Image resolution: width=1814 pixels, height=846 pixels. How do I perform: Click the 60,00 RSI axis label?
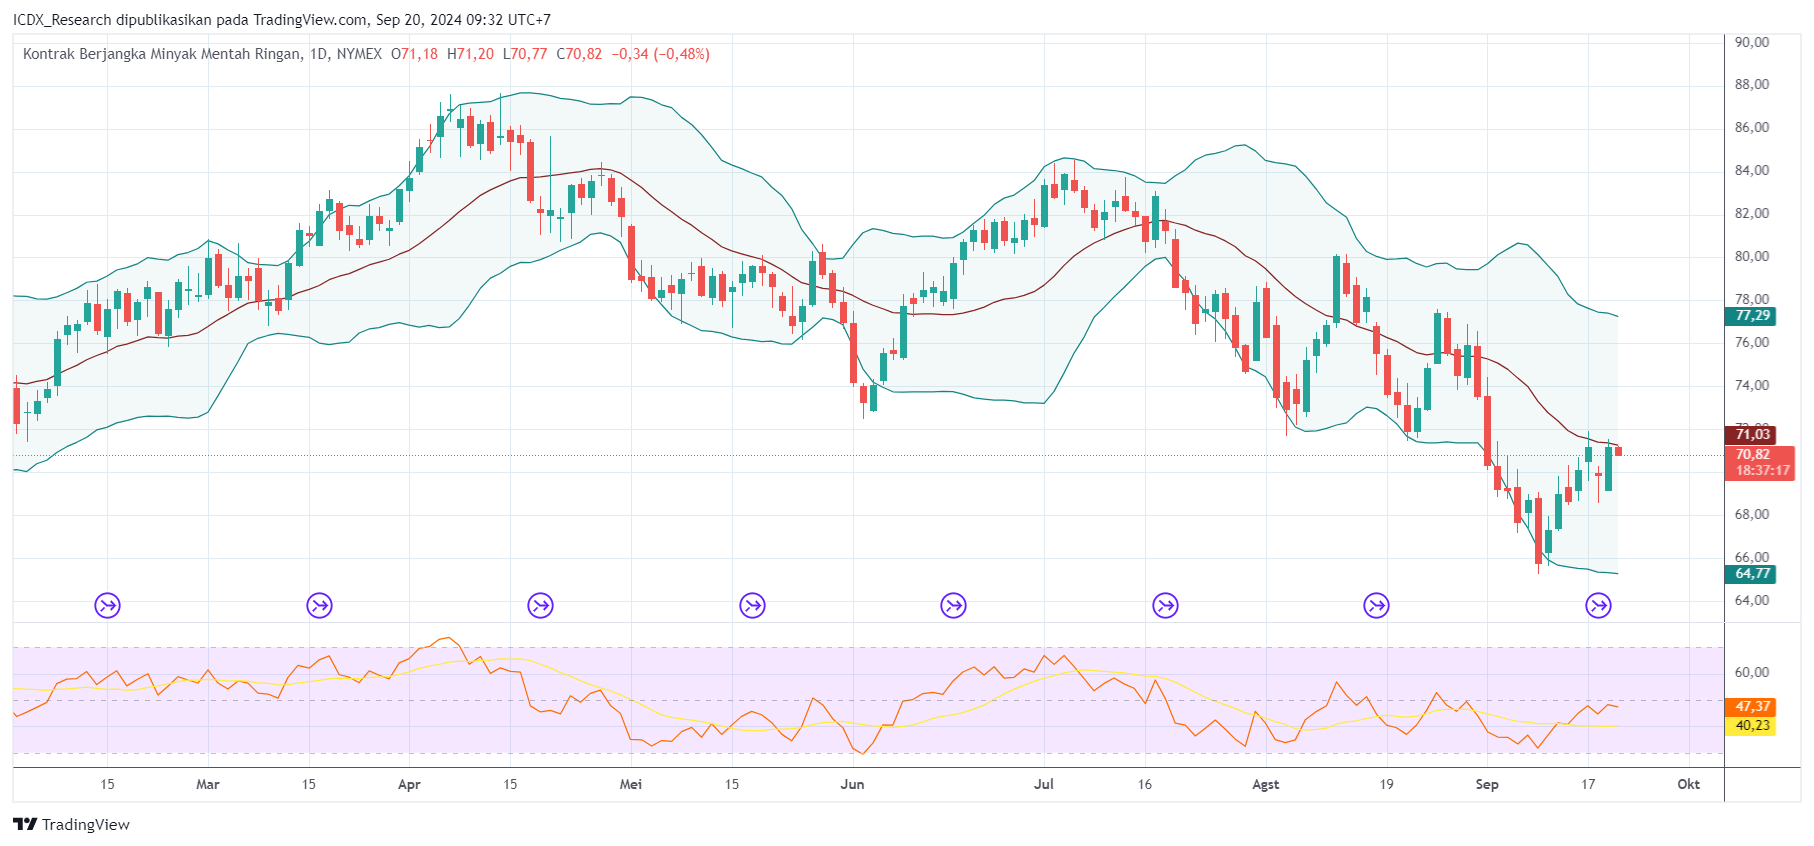pyautogui.click(x=1752, y=672)
